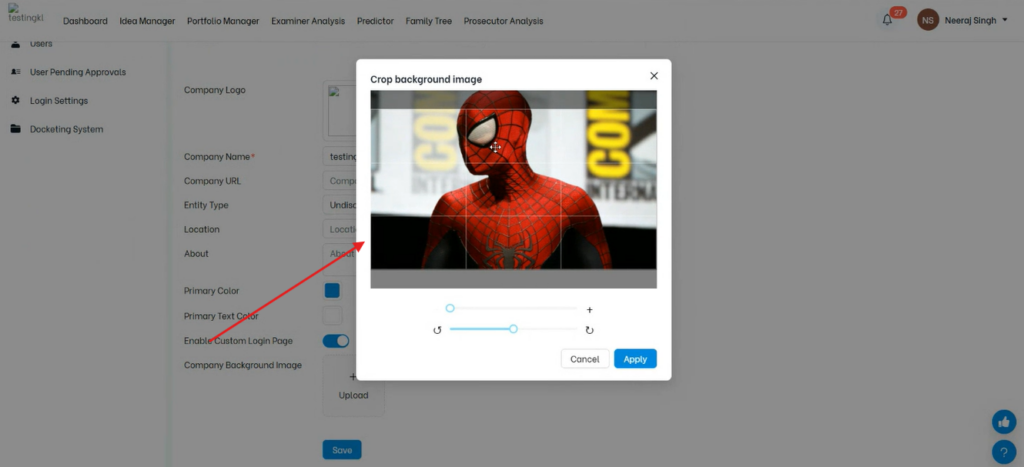This screenshot has width=1024, height=467.
Task: Cancel the crop dialog
Action: 585,359
